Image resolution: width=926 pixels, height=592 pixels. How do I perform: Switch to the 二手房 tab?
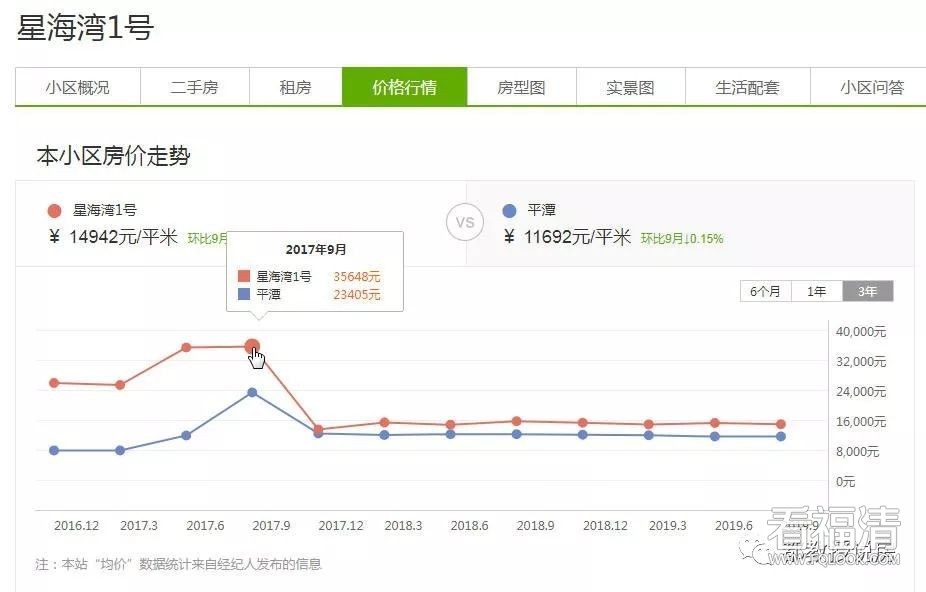[194, 87]
